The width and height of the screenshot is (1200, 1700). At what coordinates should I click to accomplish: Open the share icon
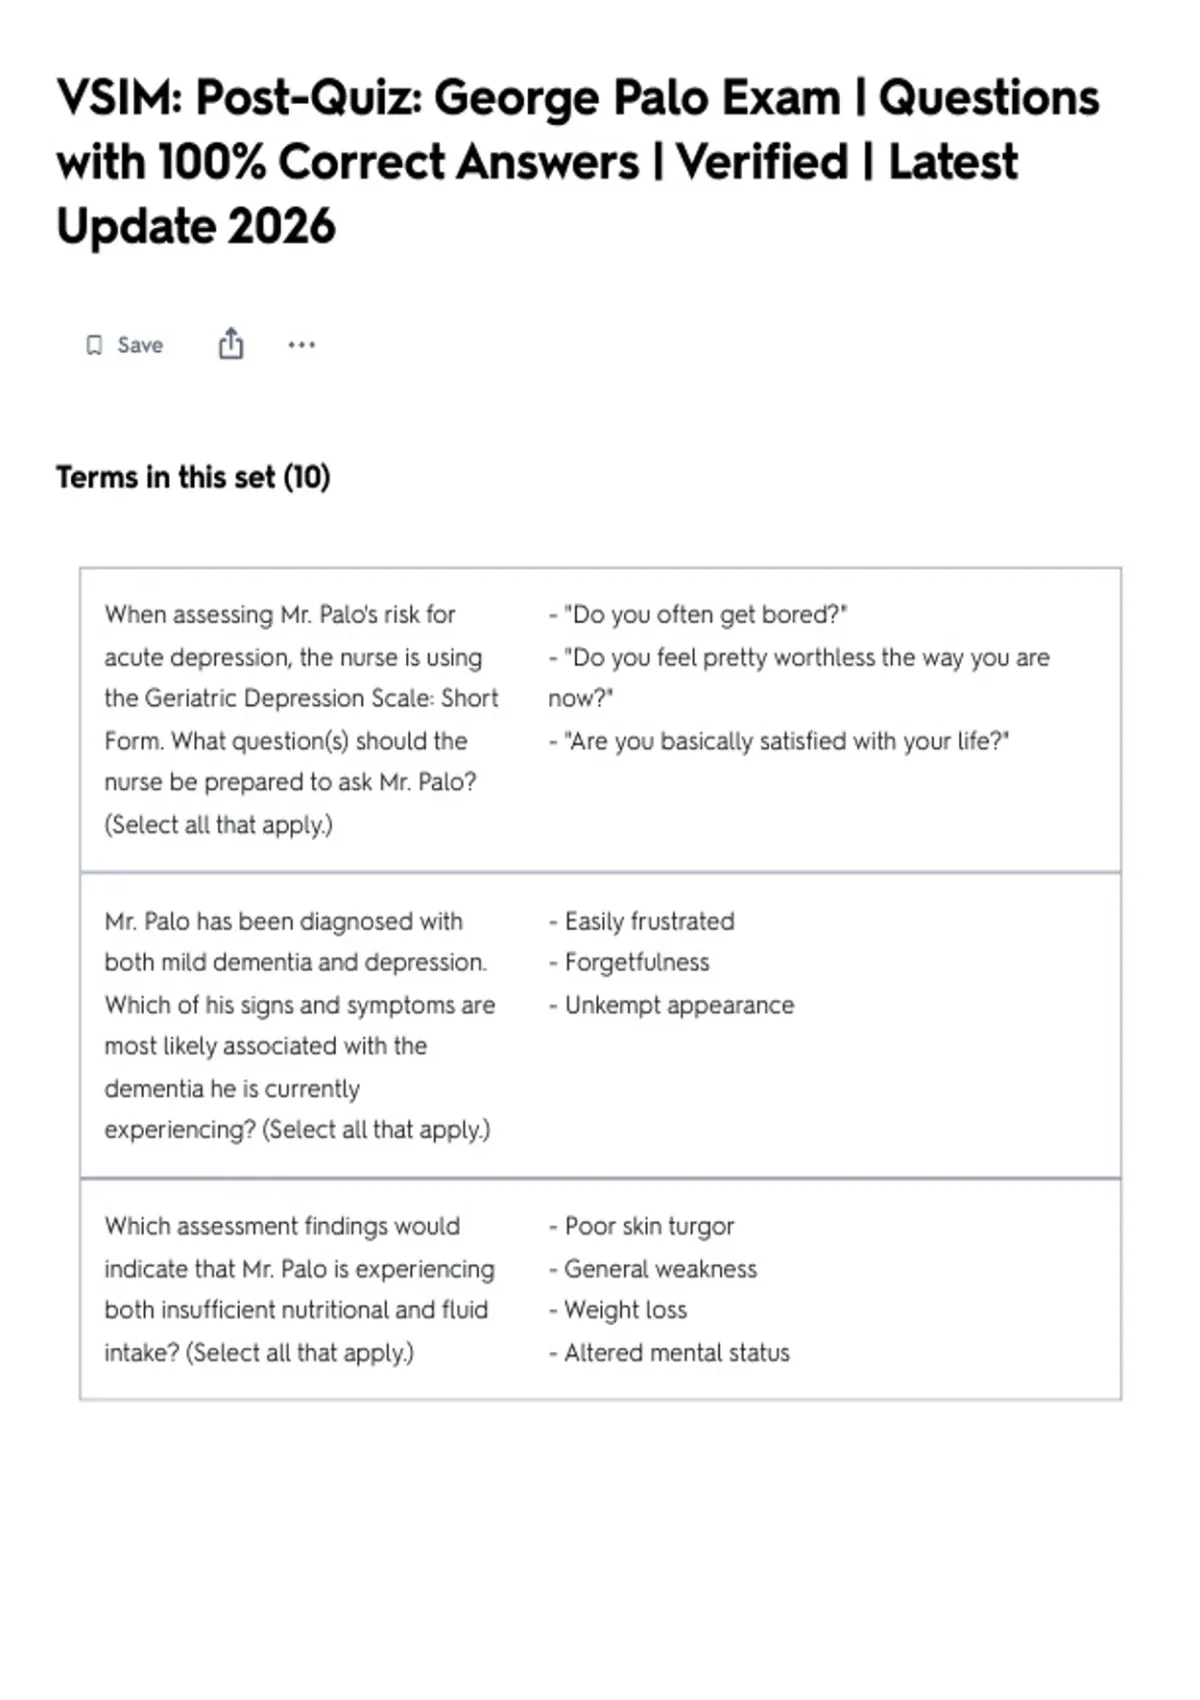click(x=231, y=343)
